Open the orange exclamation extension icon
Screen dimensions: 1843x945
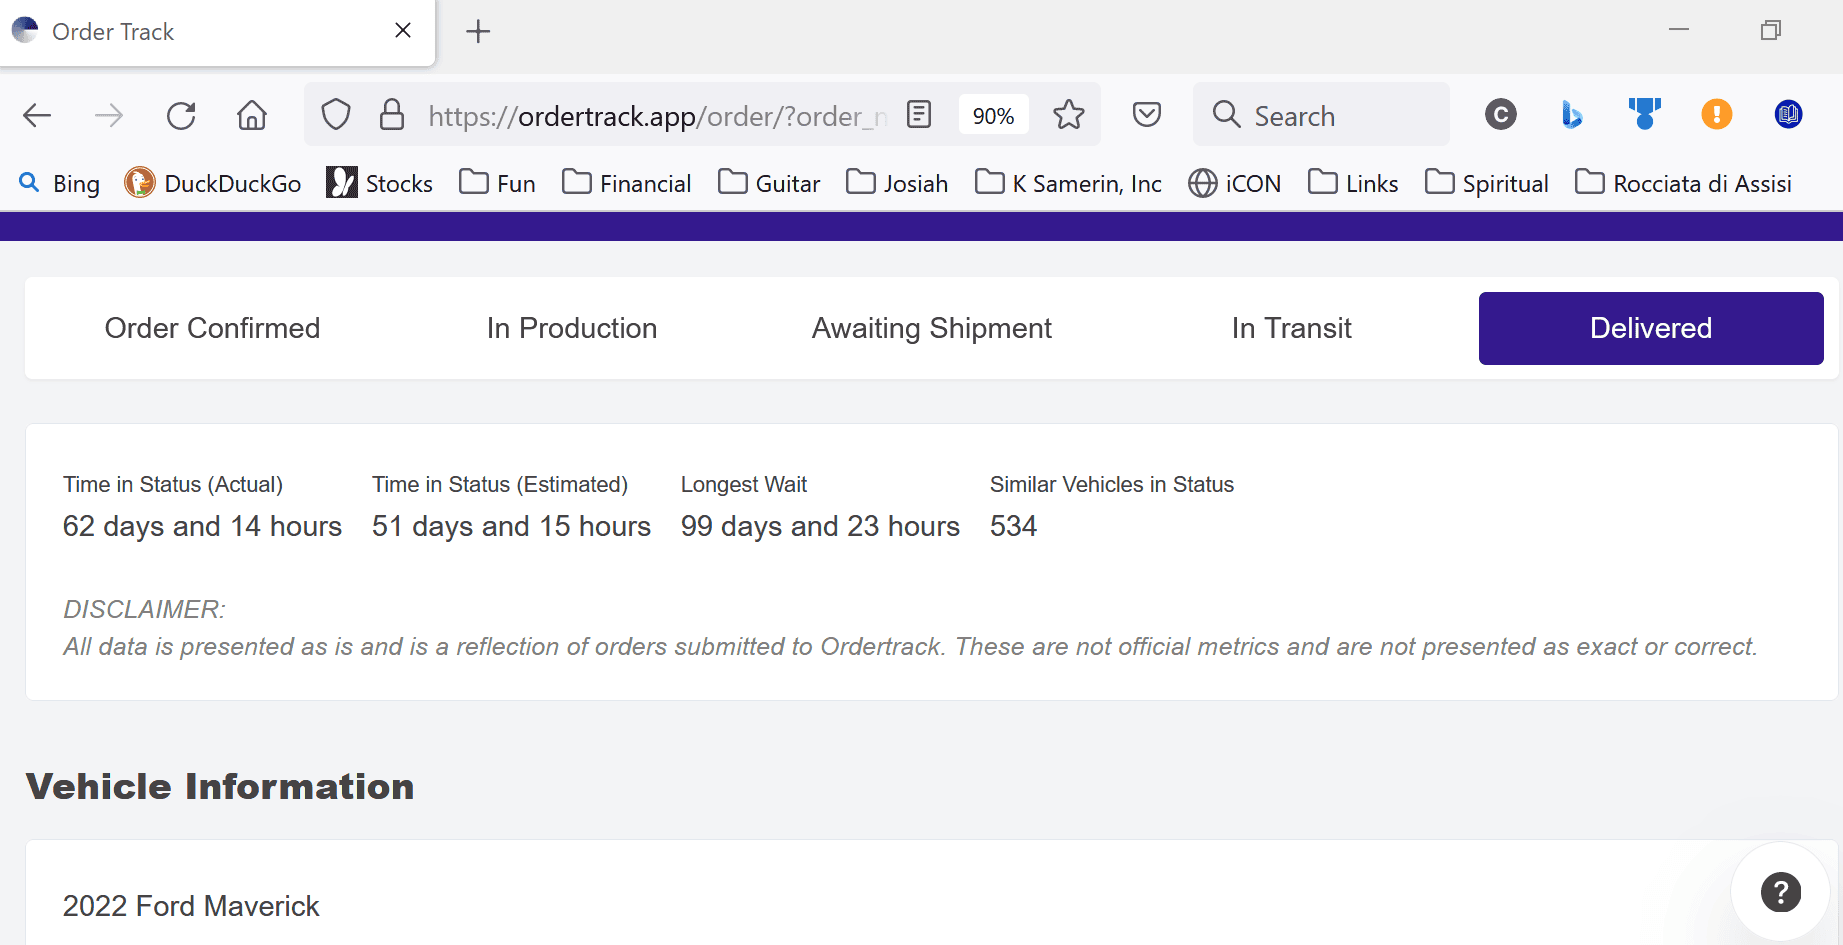(x=1717, y=114)
